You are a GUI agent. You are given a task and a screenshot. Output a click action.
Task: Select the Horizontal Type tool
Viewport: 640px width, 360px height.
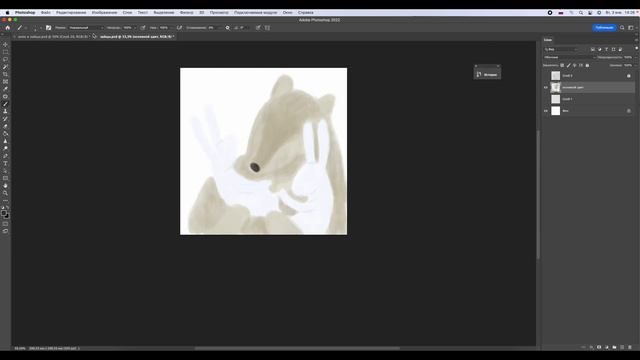tap(5, 163)
